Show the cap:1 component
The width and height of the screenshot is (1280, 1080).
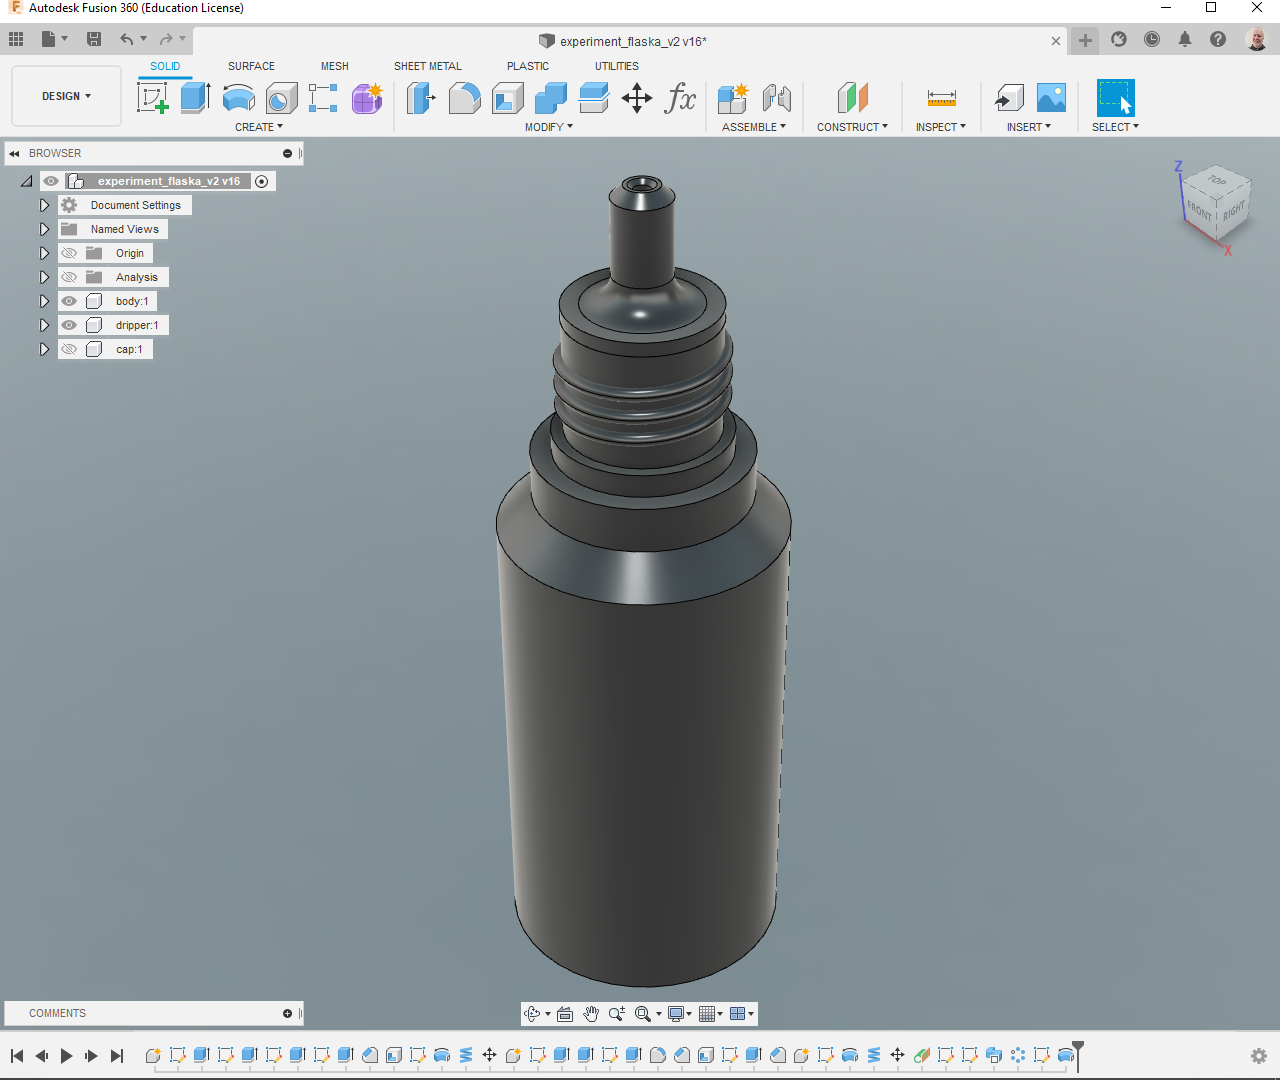coord(69,349)
